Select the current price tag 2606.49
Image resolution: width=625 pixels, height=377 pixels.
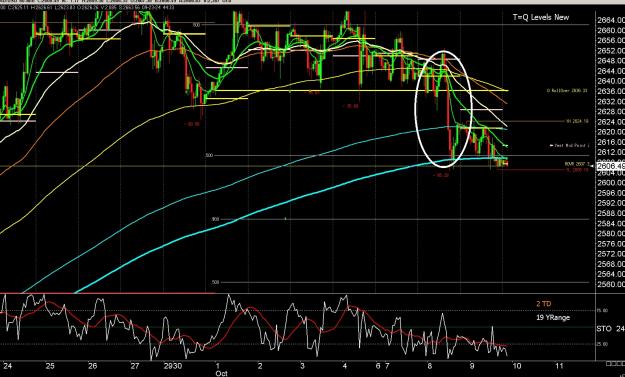[x=611, y=166]
